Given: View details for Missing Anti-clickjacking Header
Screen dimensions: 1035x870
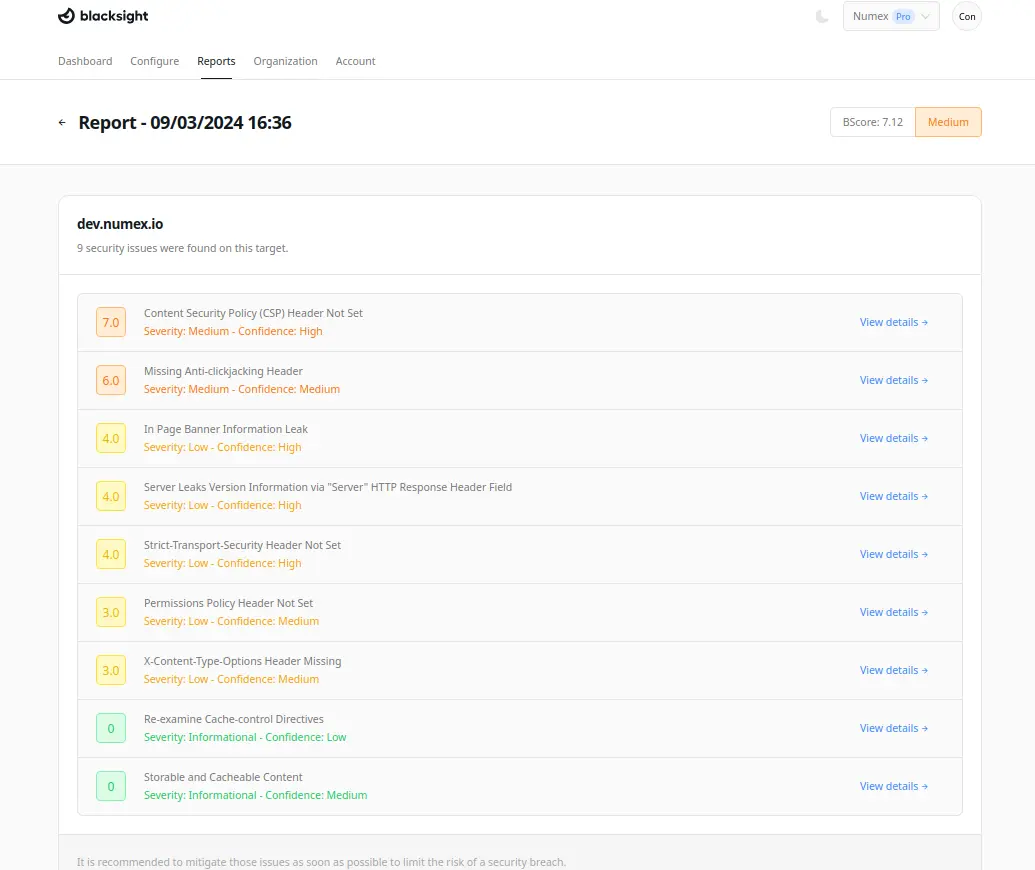Looking at the screenshot, I should click(893, 381).
